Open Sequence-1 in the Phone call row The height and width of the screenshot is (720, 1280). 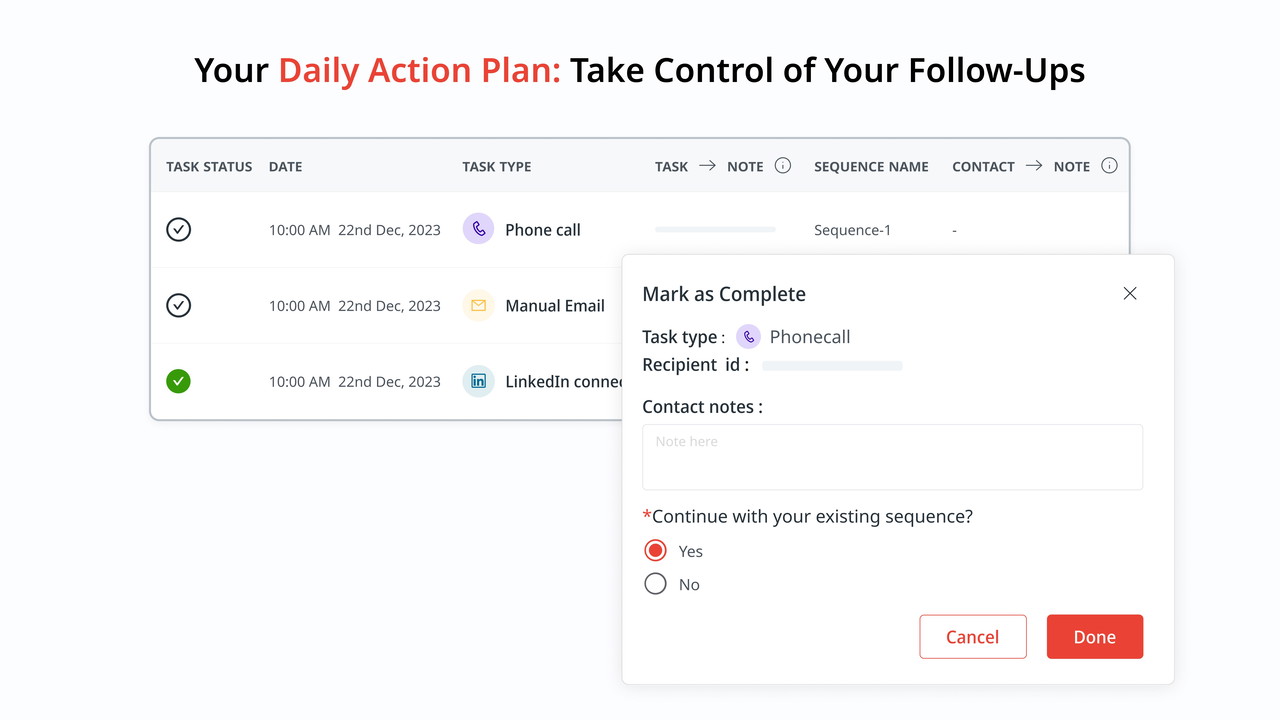click(x=852, y=230)
